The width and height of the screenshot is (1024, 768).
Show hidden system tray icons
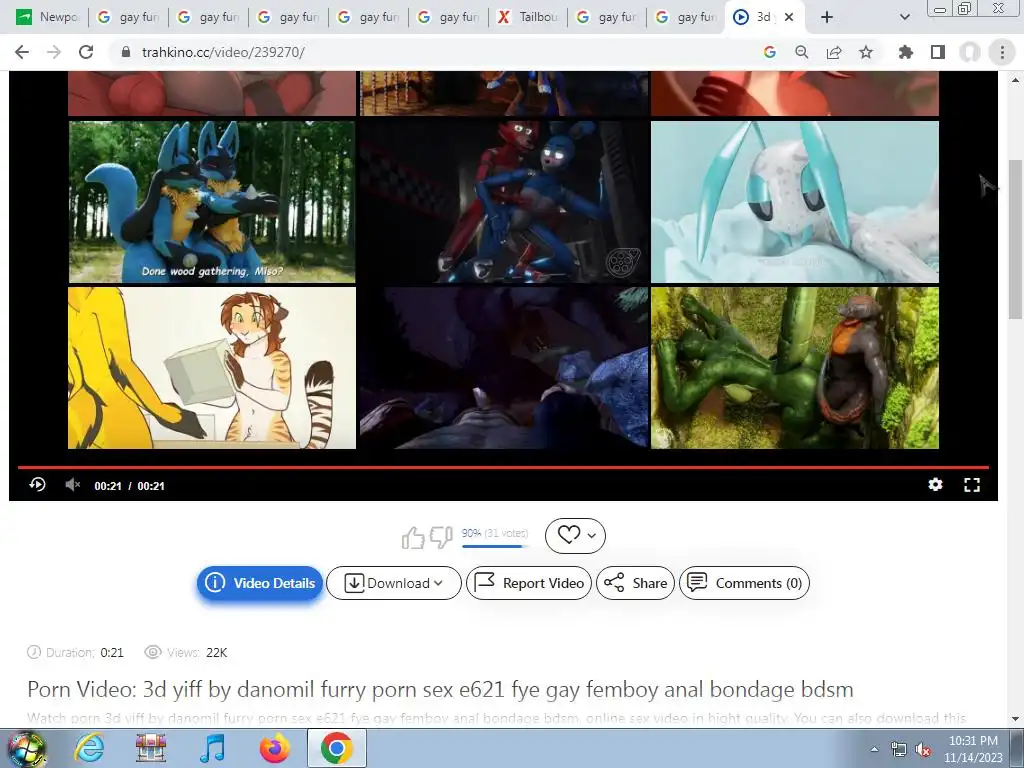(874, 749)
